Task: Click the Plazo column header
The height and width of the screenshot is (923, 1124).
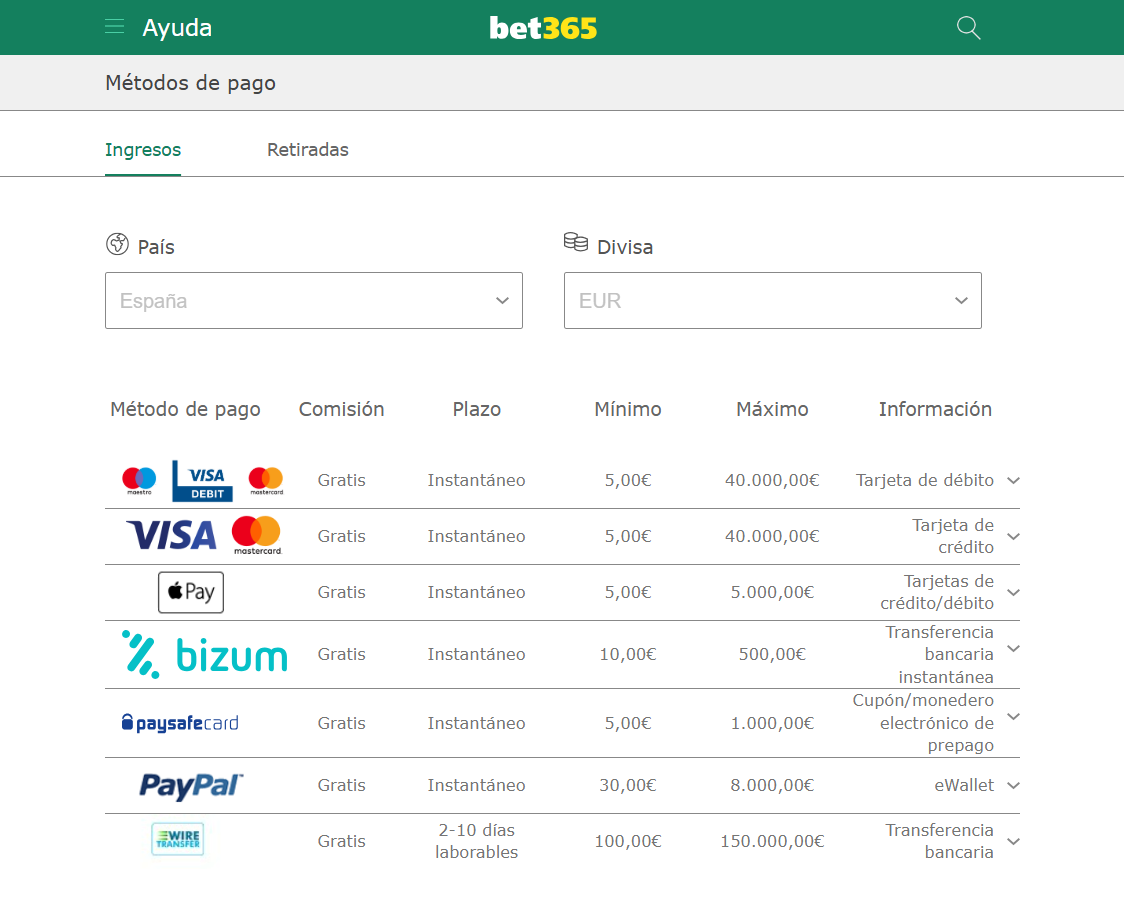Action: tap(477, 409)
